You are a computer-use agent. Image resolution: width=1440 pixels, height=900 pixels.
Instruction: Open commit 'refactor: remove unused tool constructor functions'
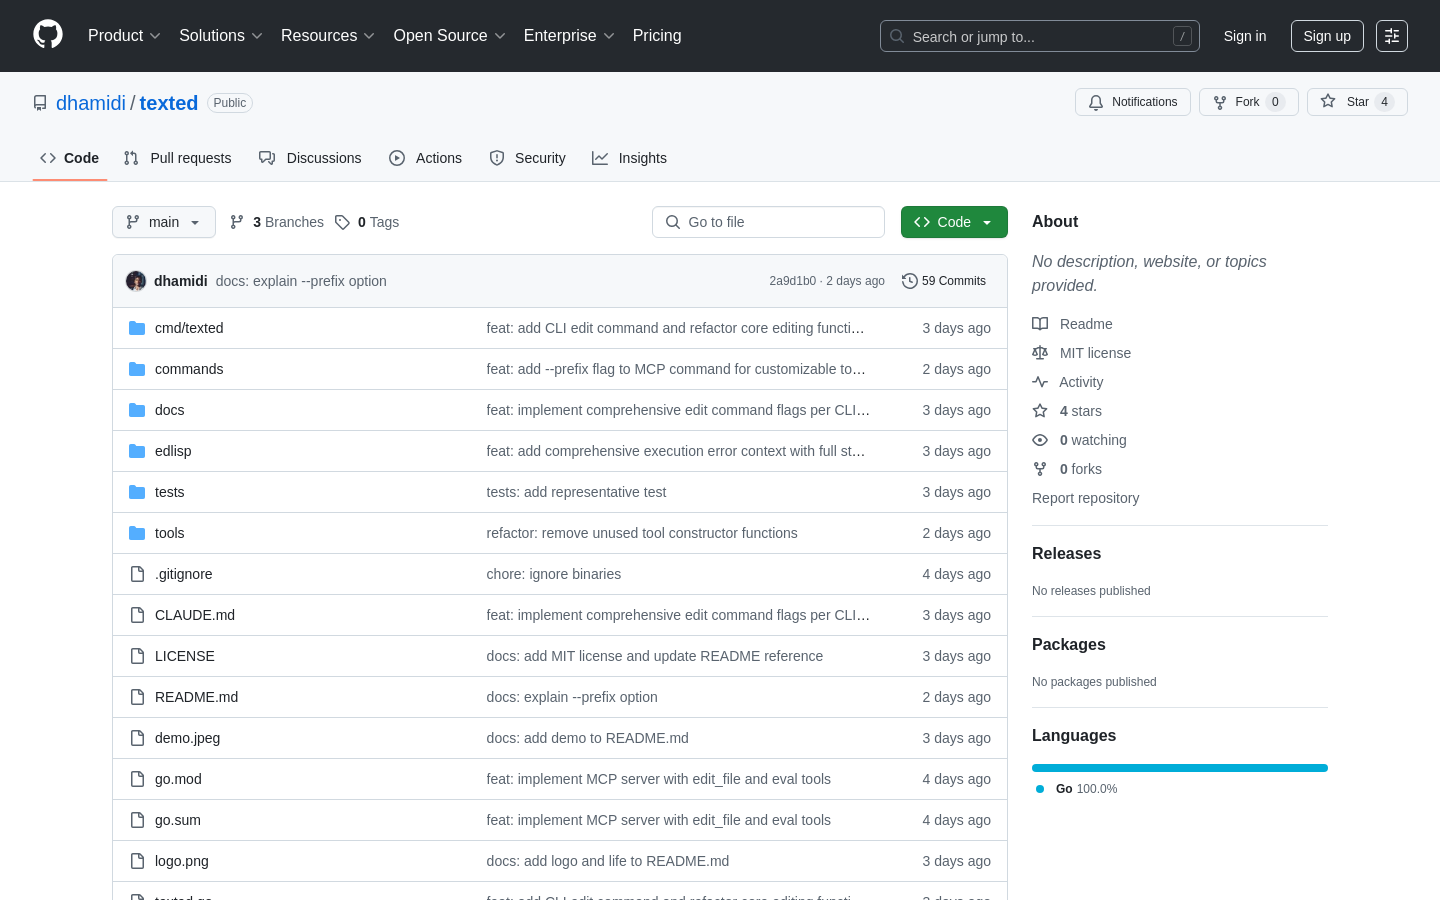[x=642, y=533]
